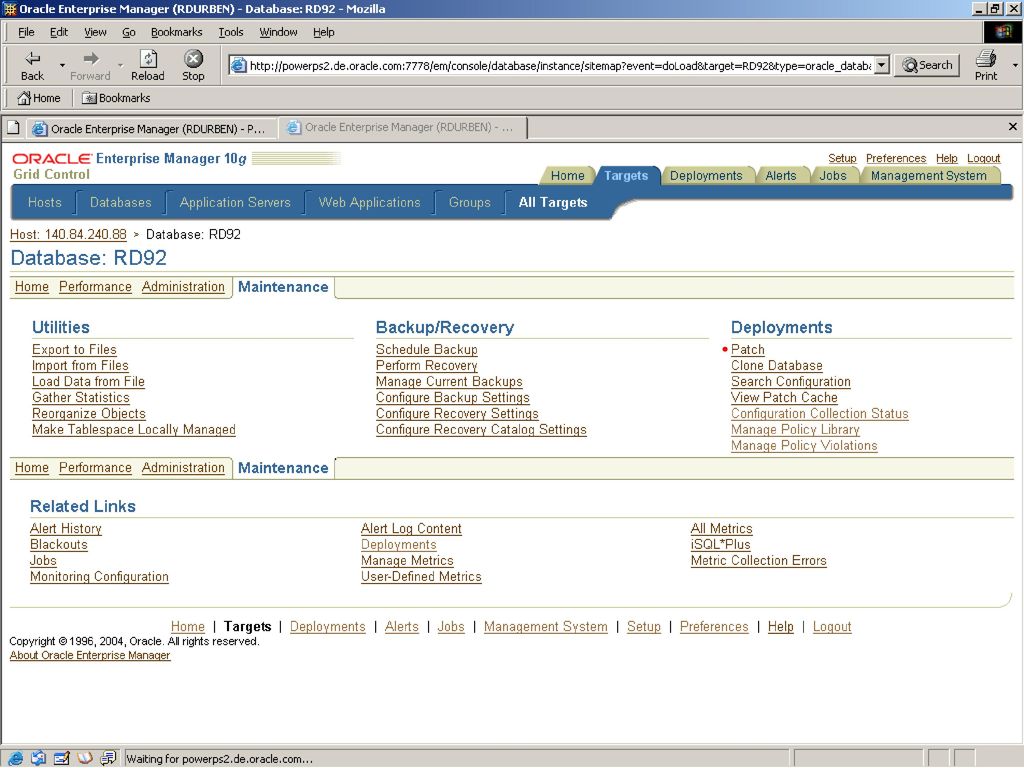1024x768 pixels.
Task: Select the Databases subtab
Action: [x=121, y=202]
